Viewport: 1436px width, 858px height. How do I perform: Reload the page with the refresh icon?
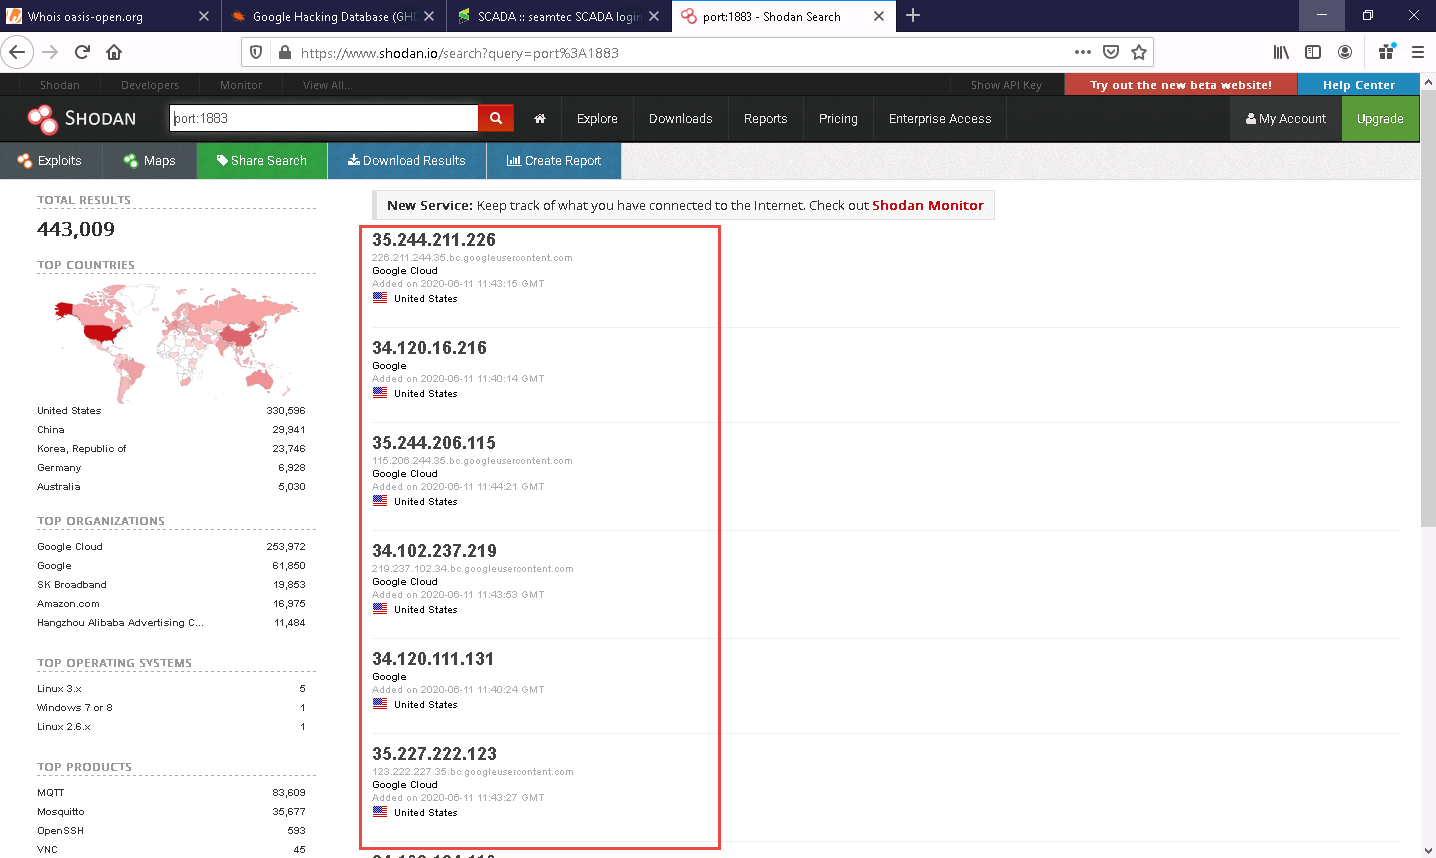click(82, 52)
